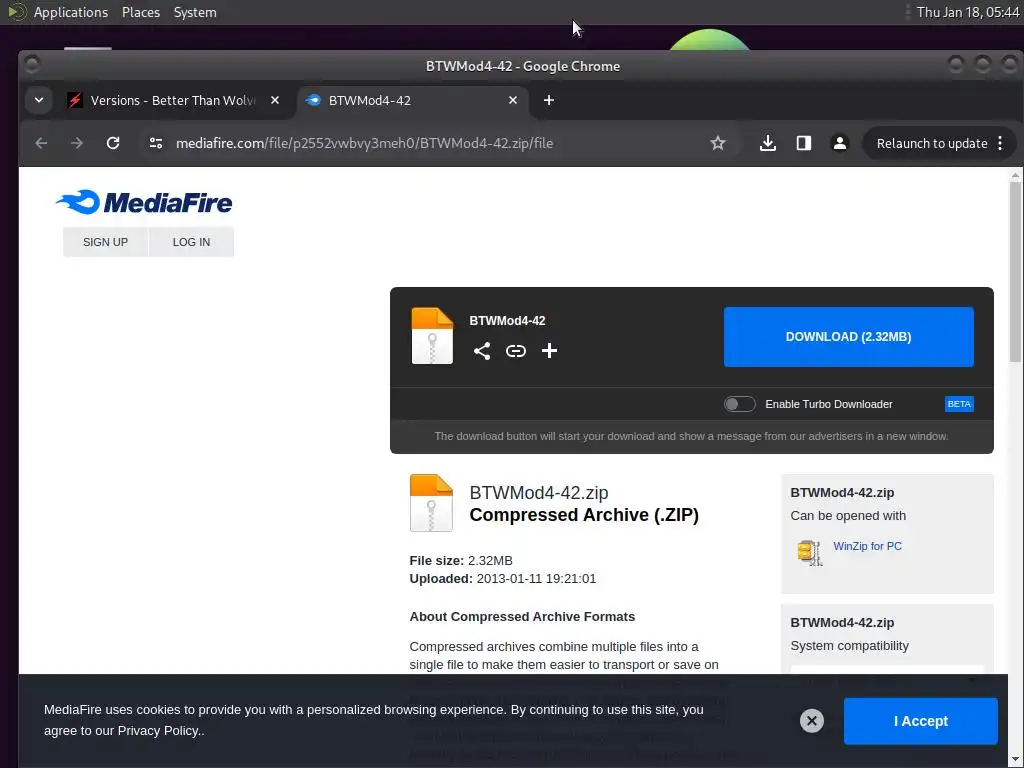Open the Chrome side panel icon
The image size is (1024, 768).
(804, 143)
